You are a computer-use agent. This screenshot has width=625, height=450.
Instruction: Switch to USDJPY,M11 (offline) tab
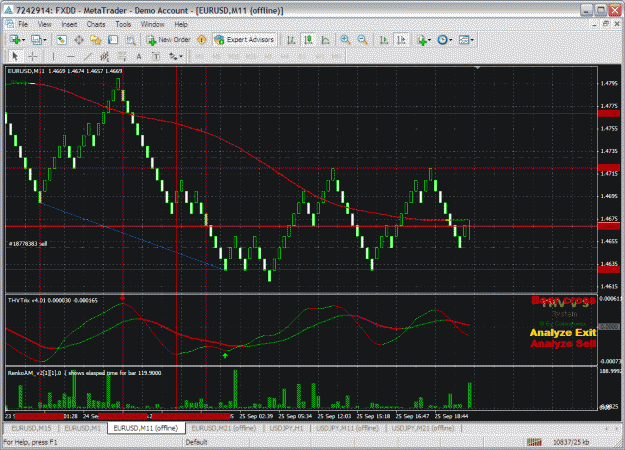(x=347, y=428)
